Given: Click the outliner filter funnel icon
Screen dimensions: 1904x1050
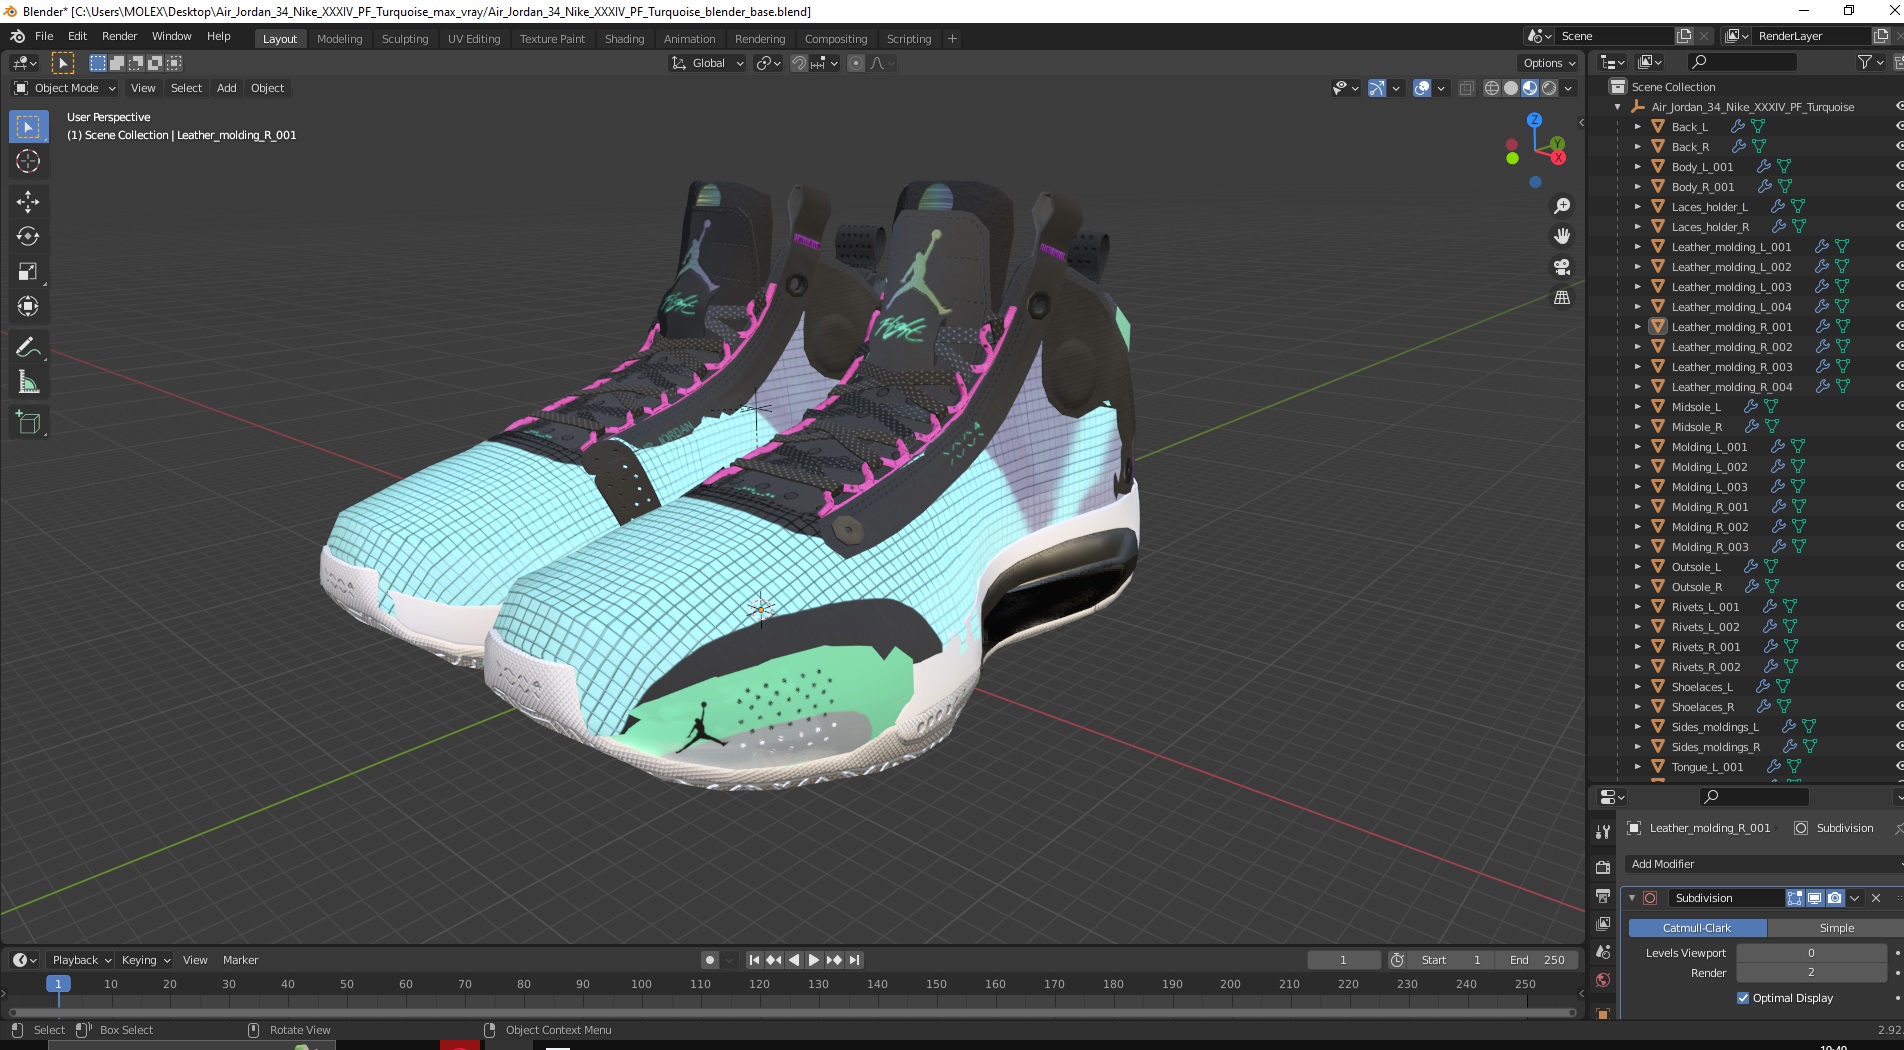Looking at the screenshot, I should [x=1864, y=62].
